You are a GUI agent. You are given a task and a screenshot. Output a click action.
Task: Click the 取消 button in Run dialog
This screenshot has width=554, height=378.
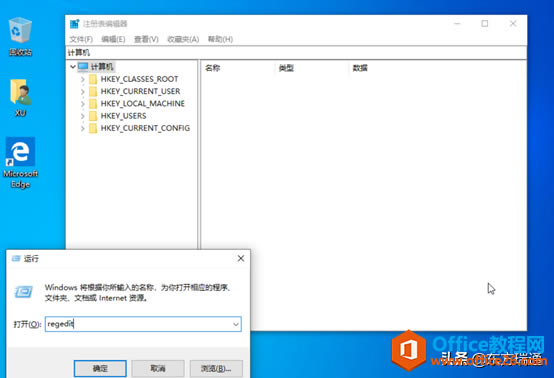[158, 368]
